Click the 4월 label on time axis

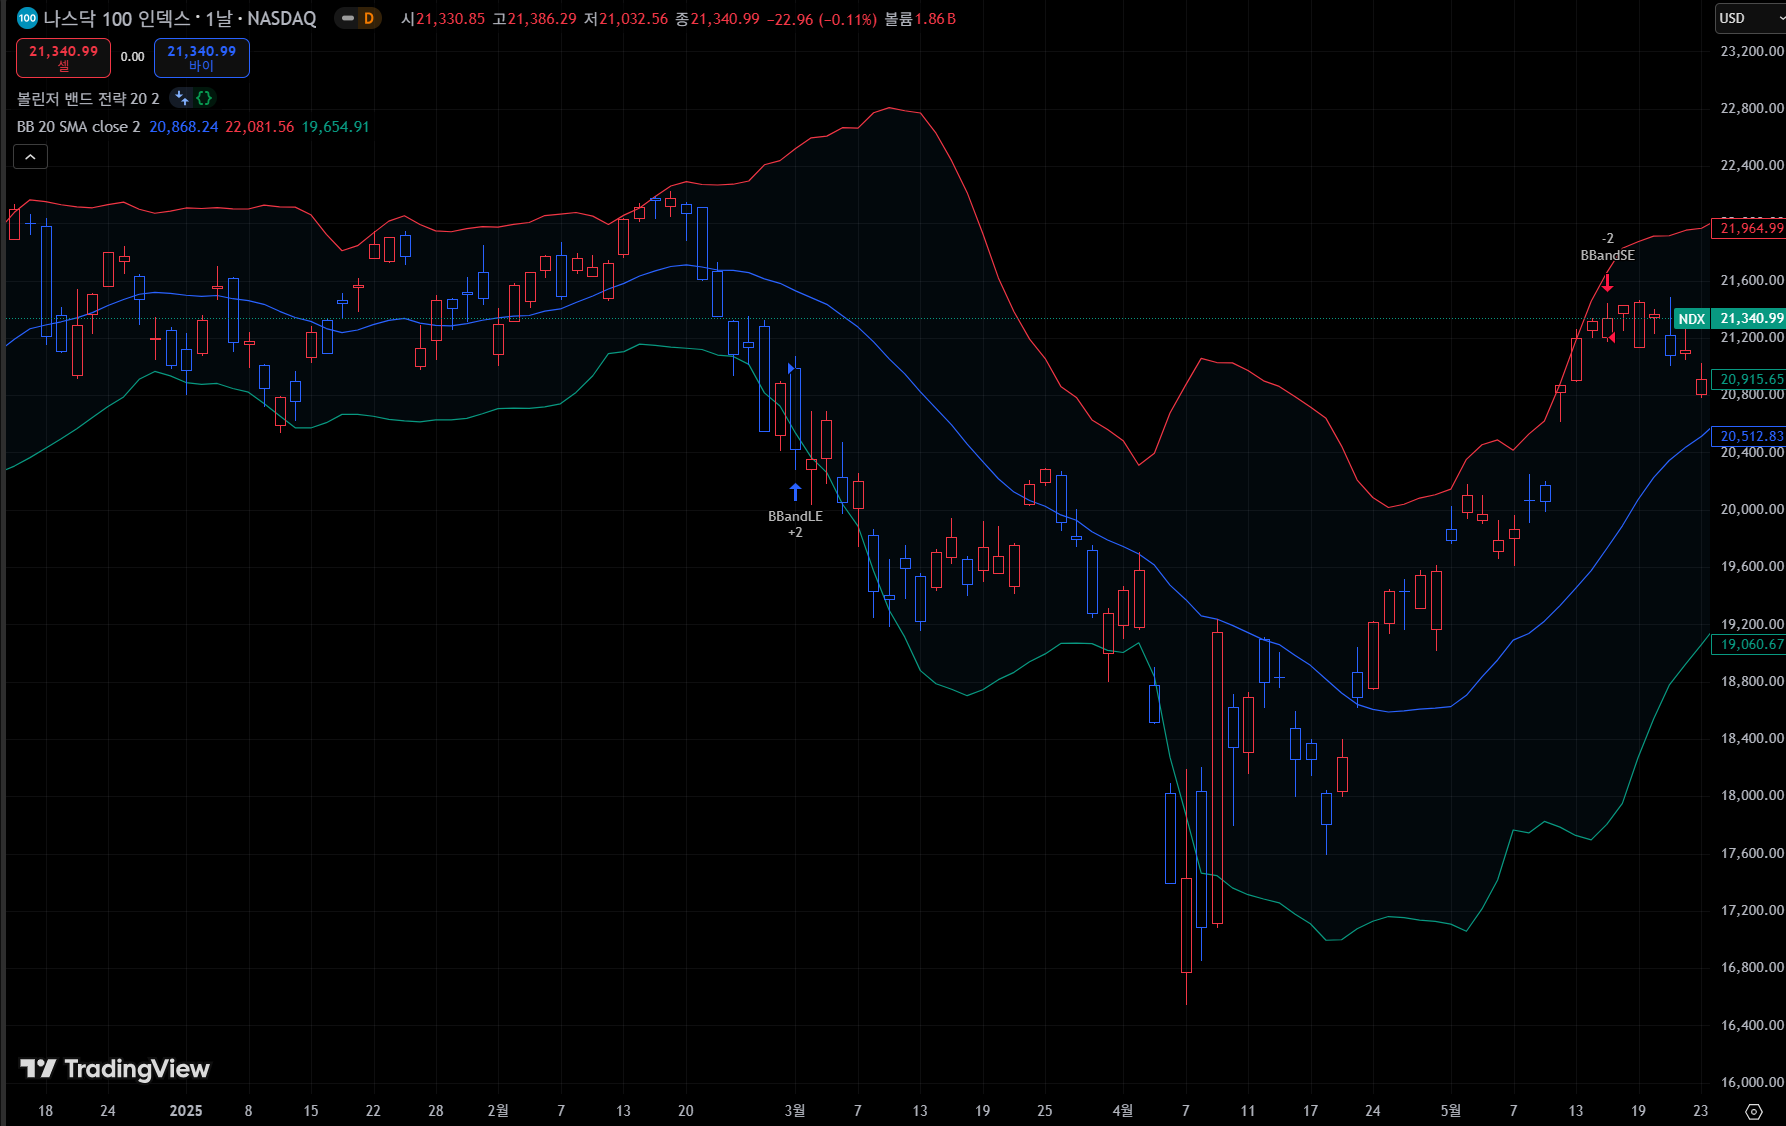1123,1111
